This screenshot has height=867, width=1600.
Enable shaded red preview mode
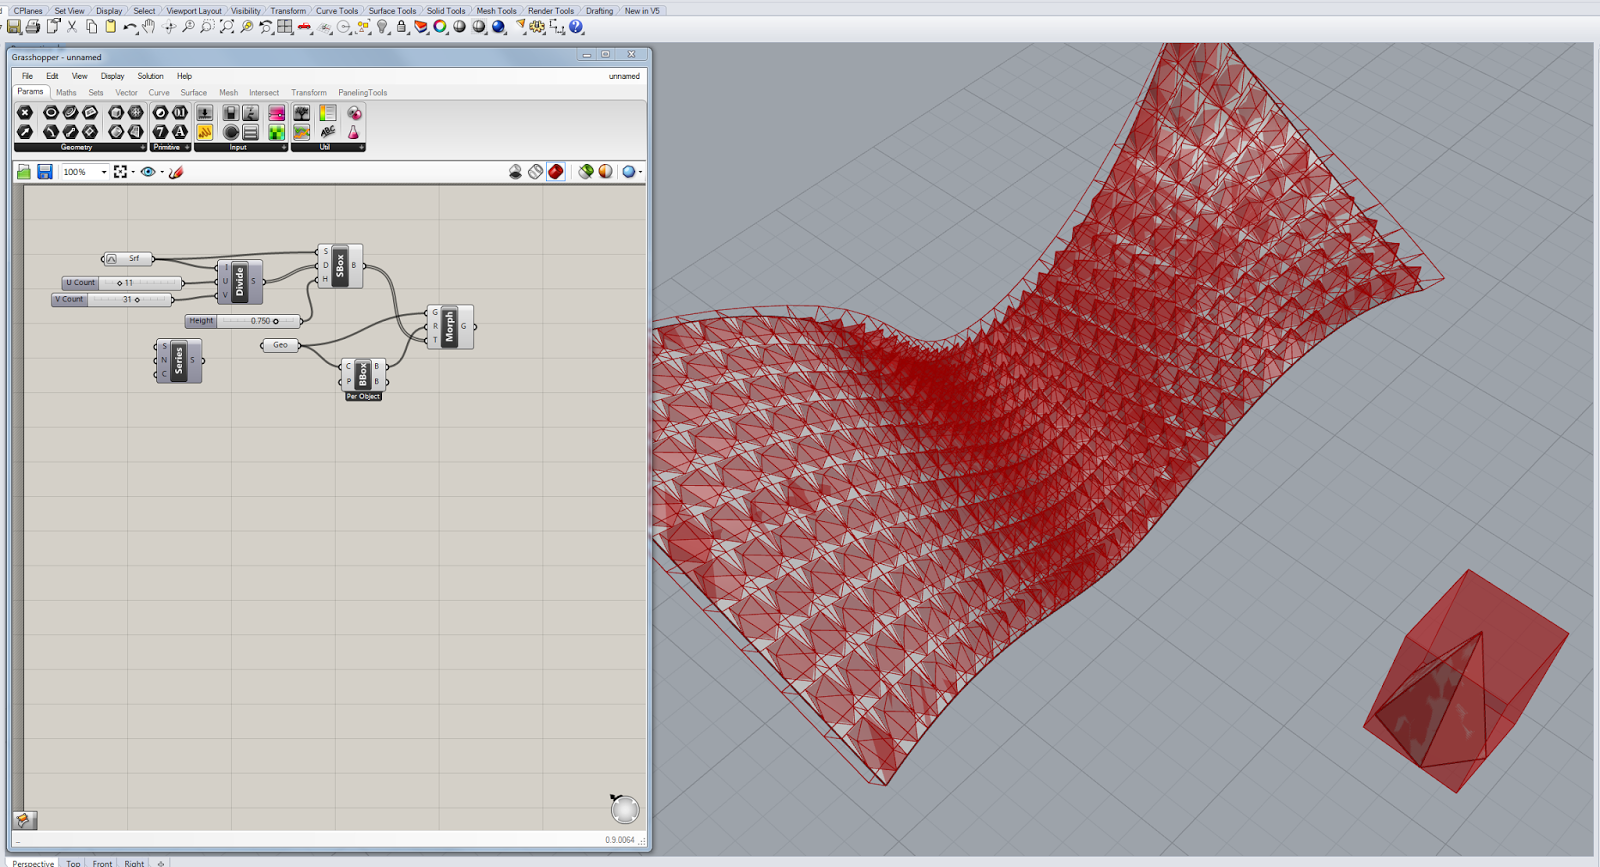[x=556, y=172]
